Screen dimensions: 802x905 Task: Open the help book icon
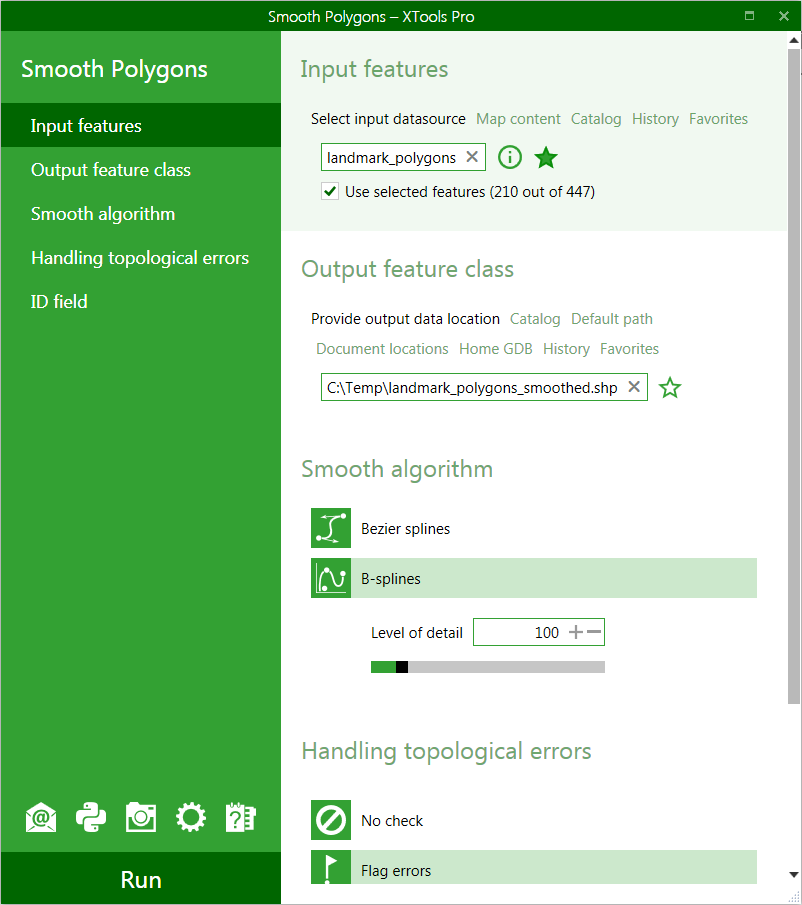241,818
